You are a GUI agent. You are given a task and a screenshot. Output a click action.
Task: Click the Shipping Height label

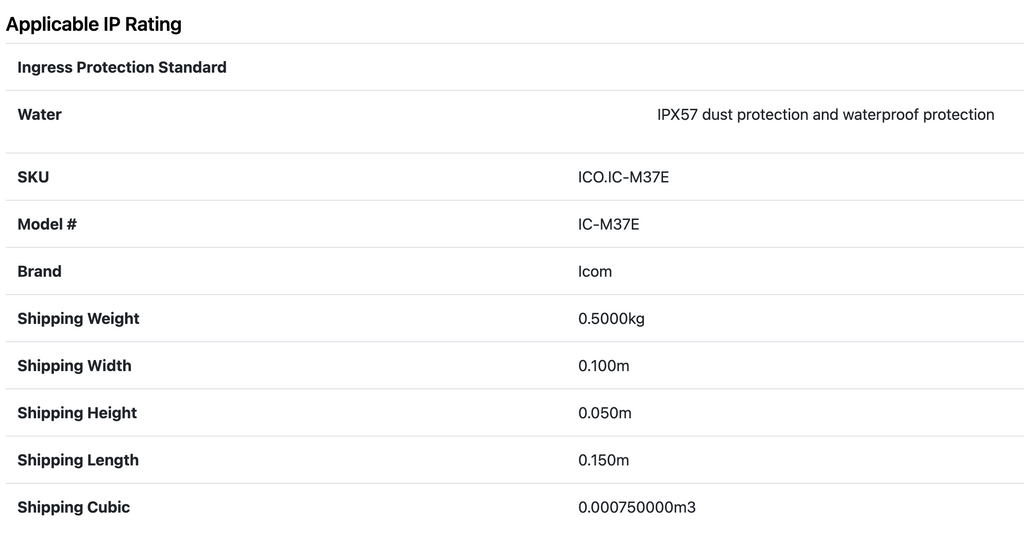[77, 412]
